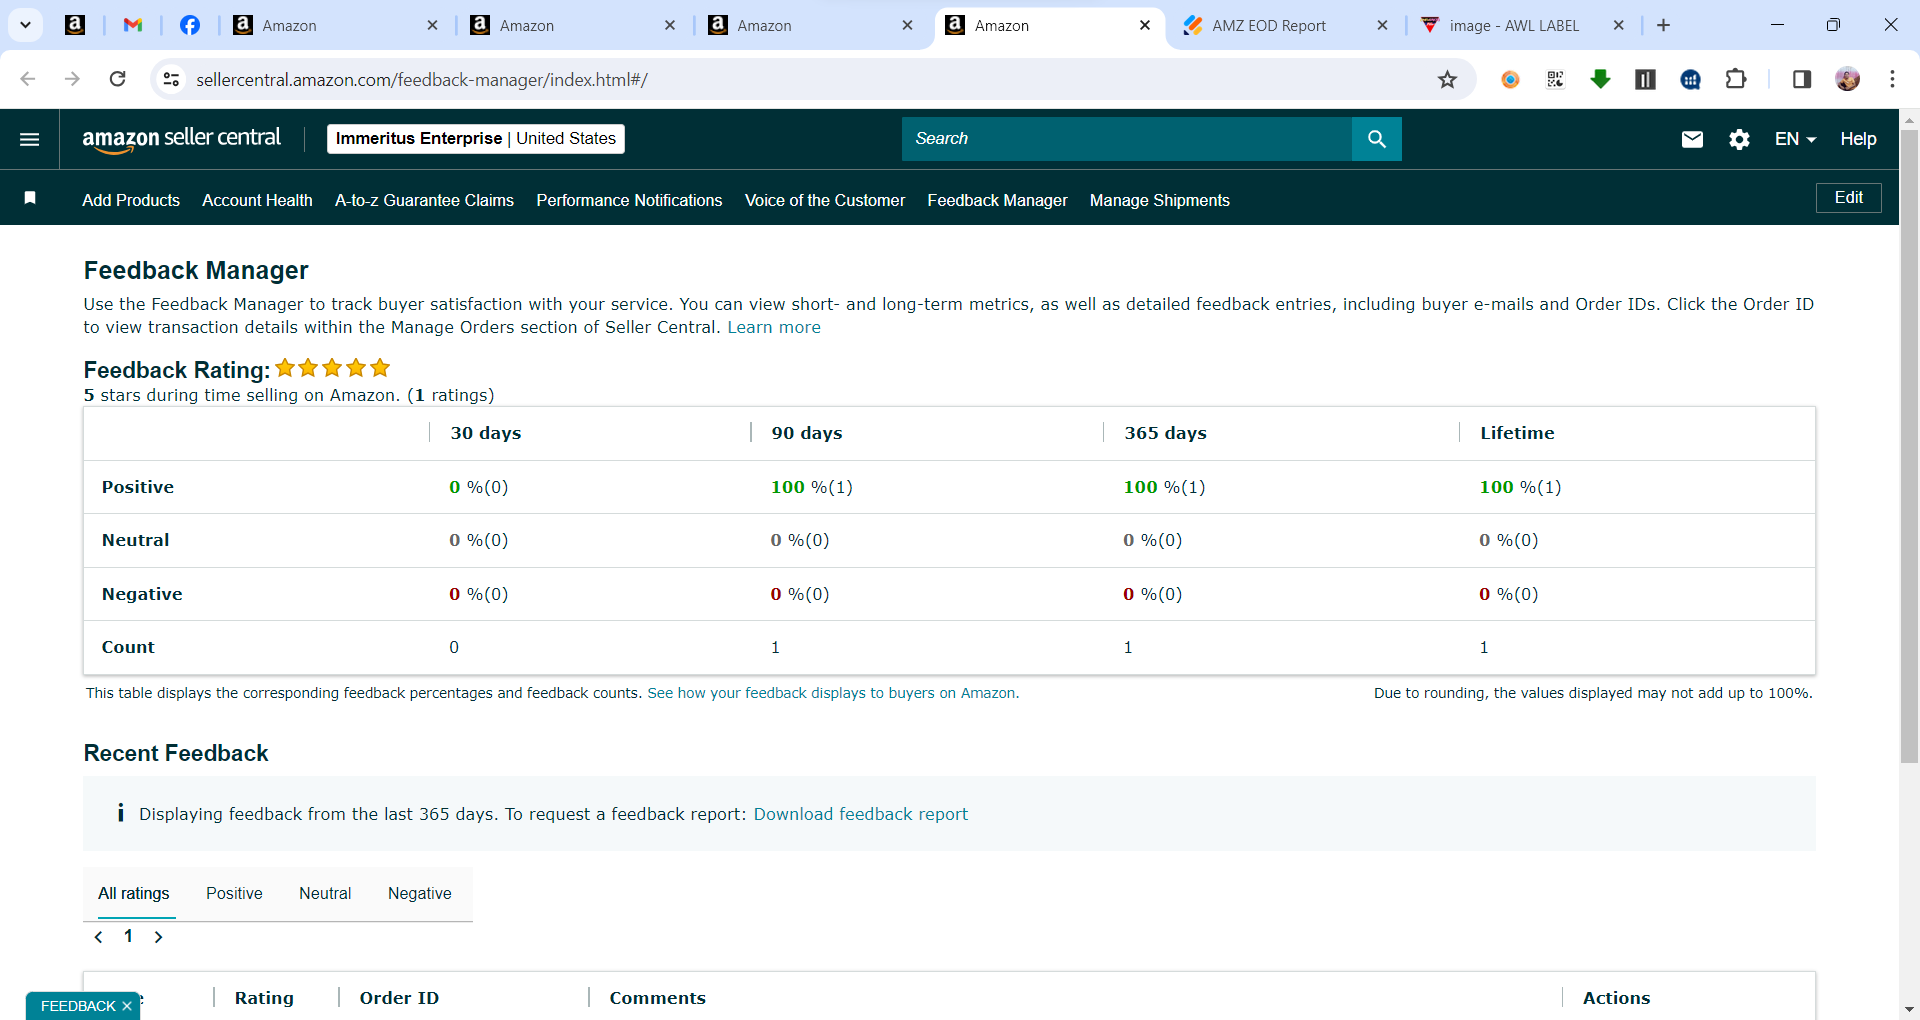Click the scrollbar down arrow

[1909, 1010]
